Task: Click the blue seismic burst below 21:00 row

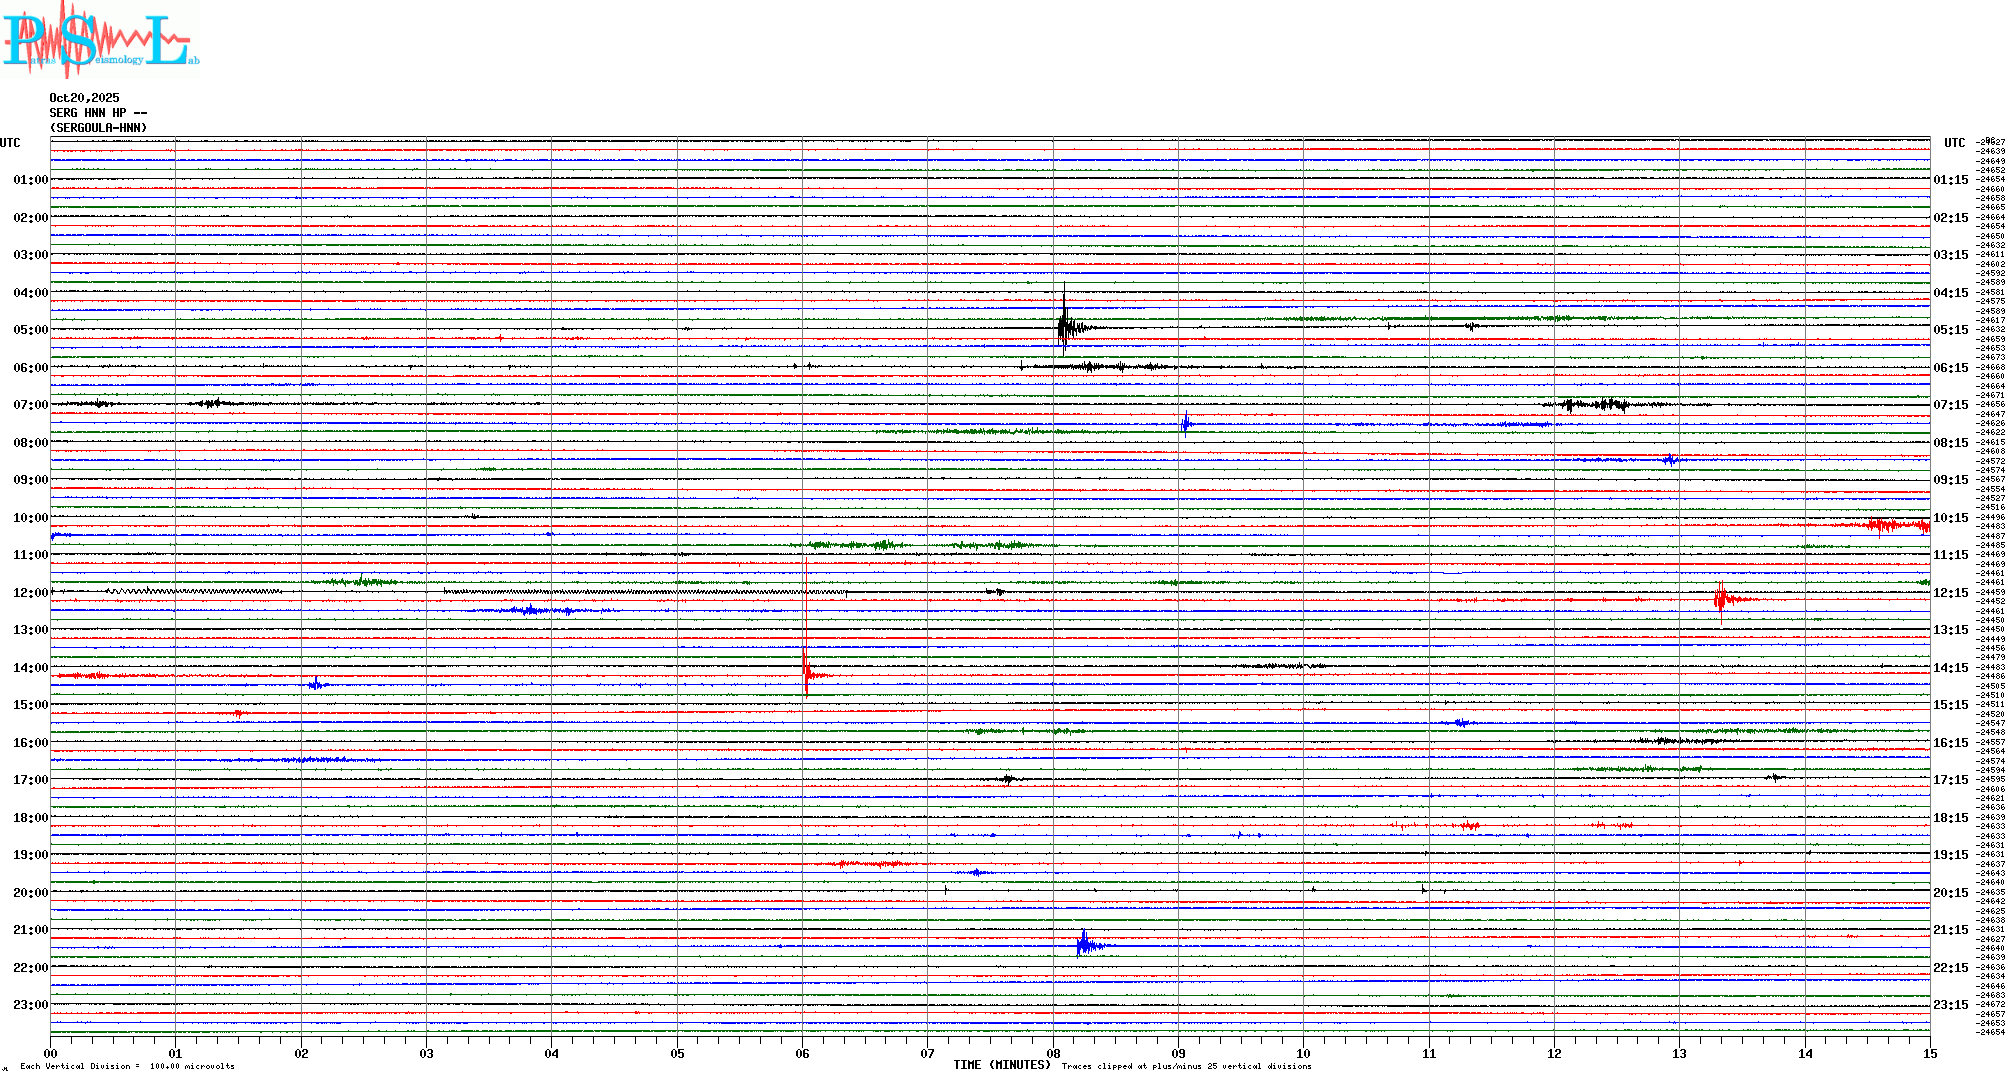Action: [x=1085, y=945]
